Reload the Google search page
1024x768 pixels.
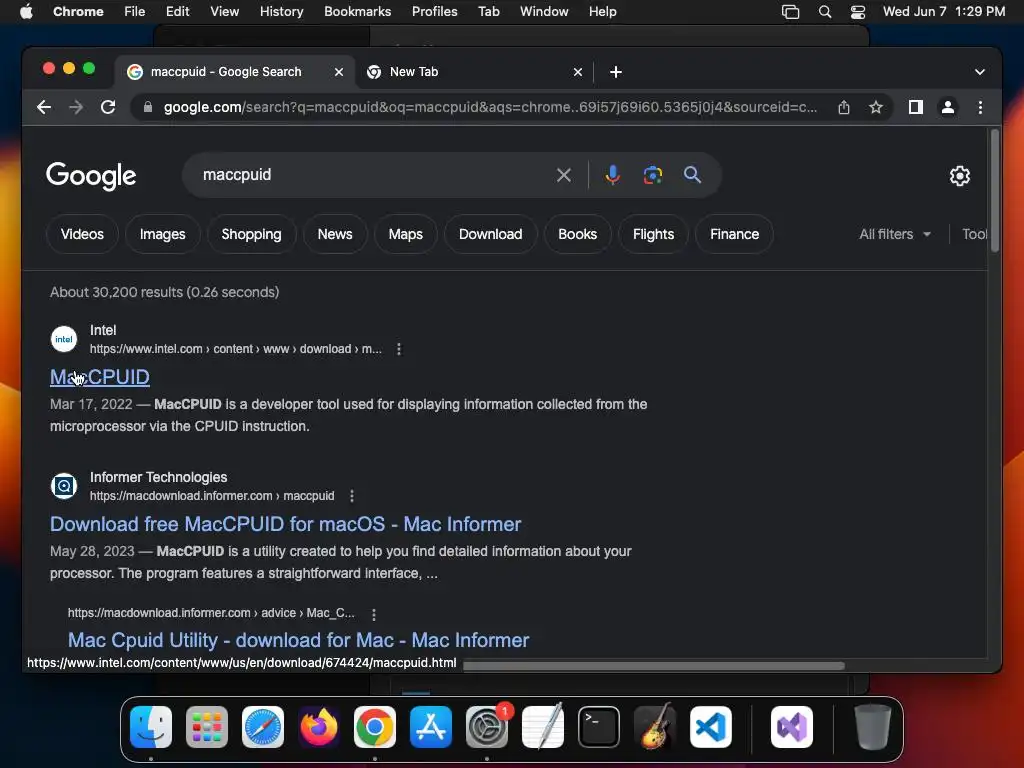(x=108, y=107)
